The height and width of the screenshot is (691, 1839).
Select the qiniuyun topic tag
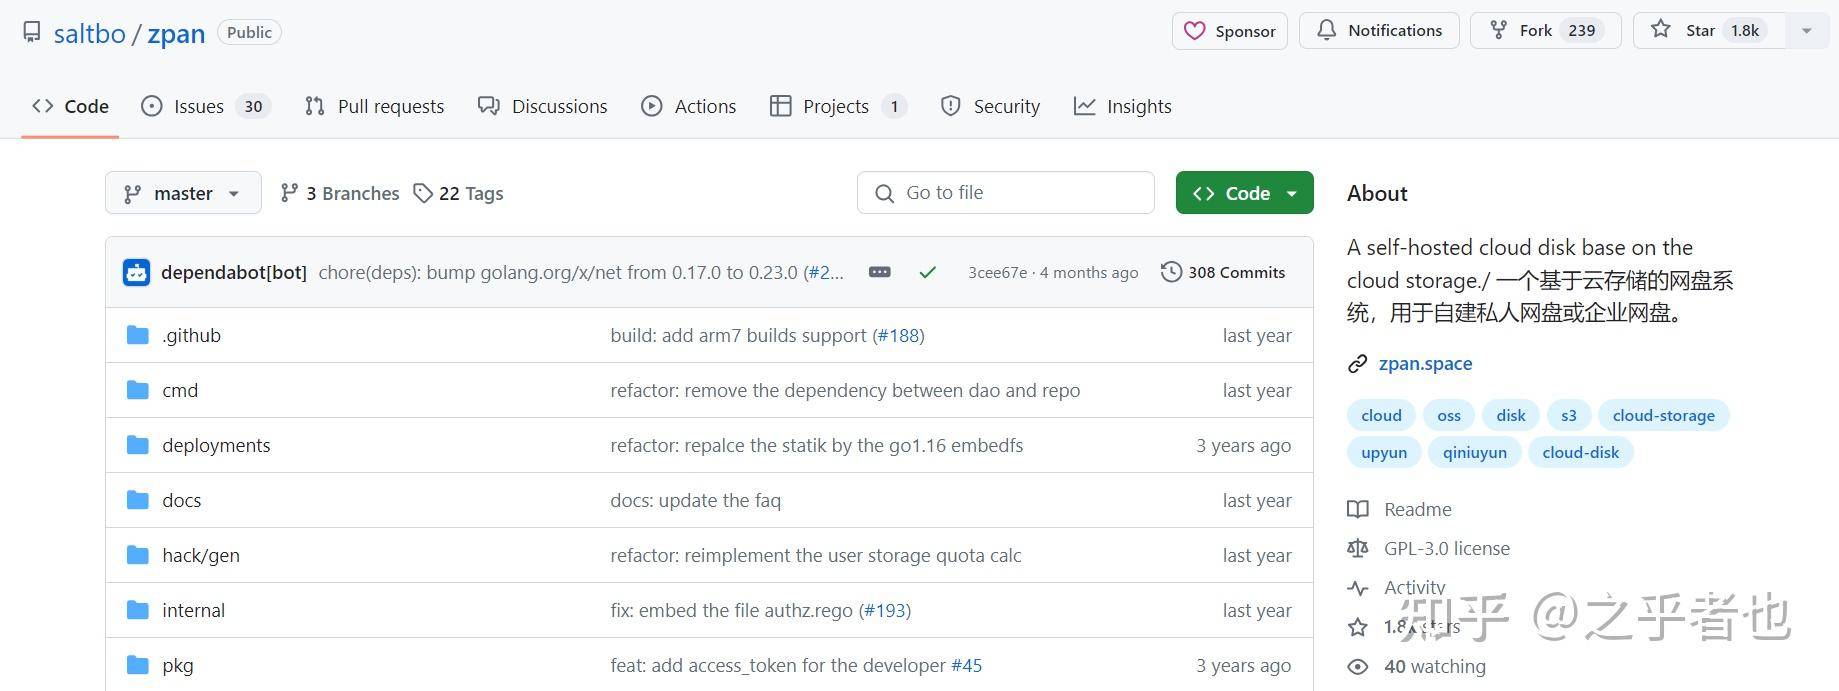tap(1475, 452)
